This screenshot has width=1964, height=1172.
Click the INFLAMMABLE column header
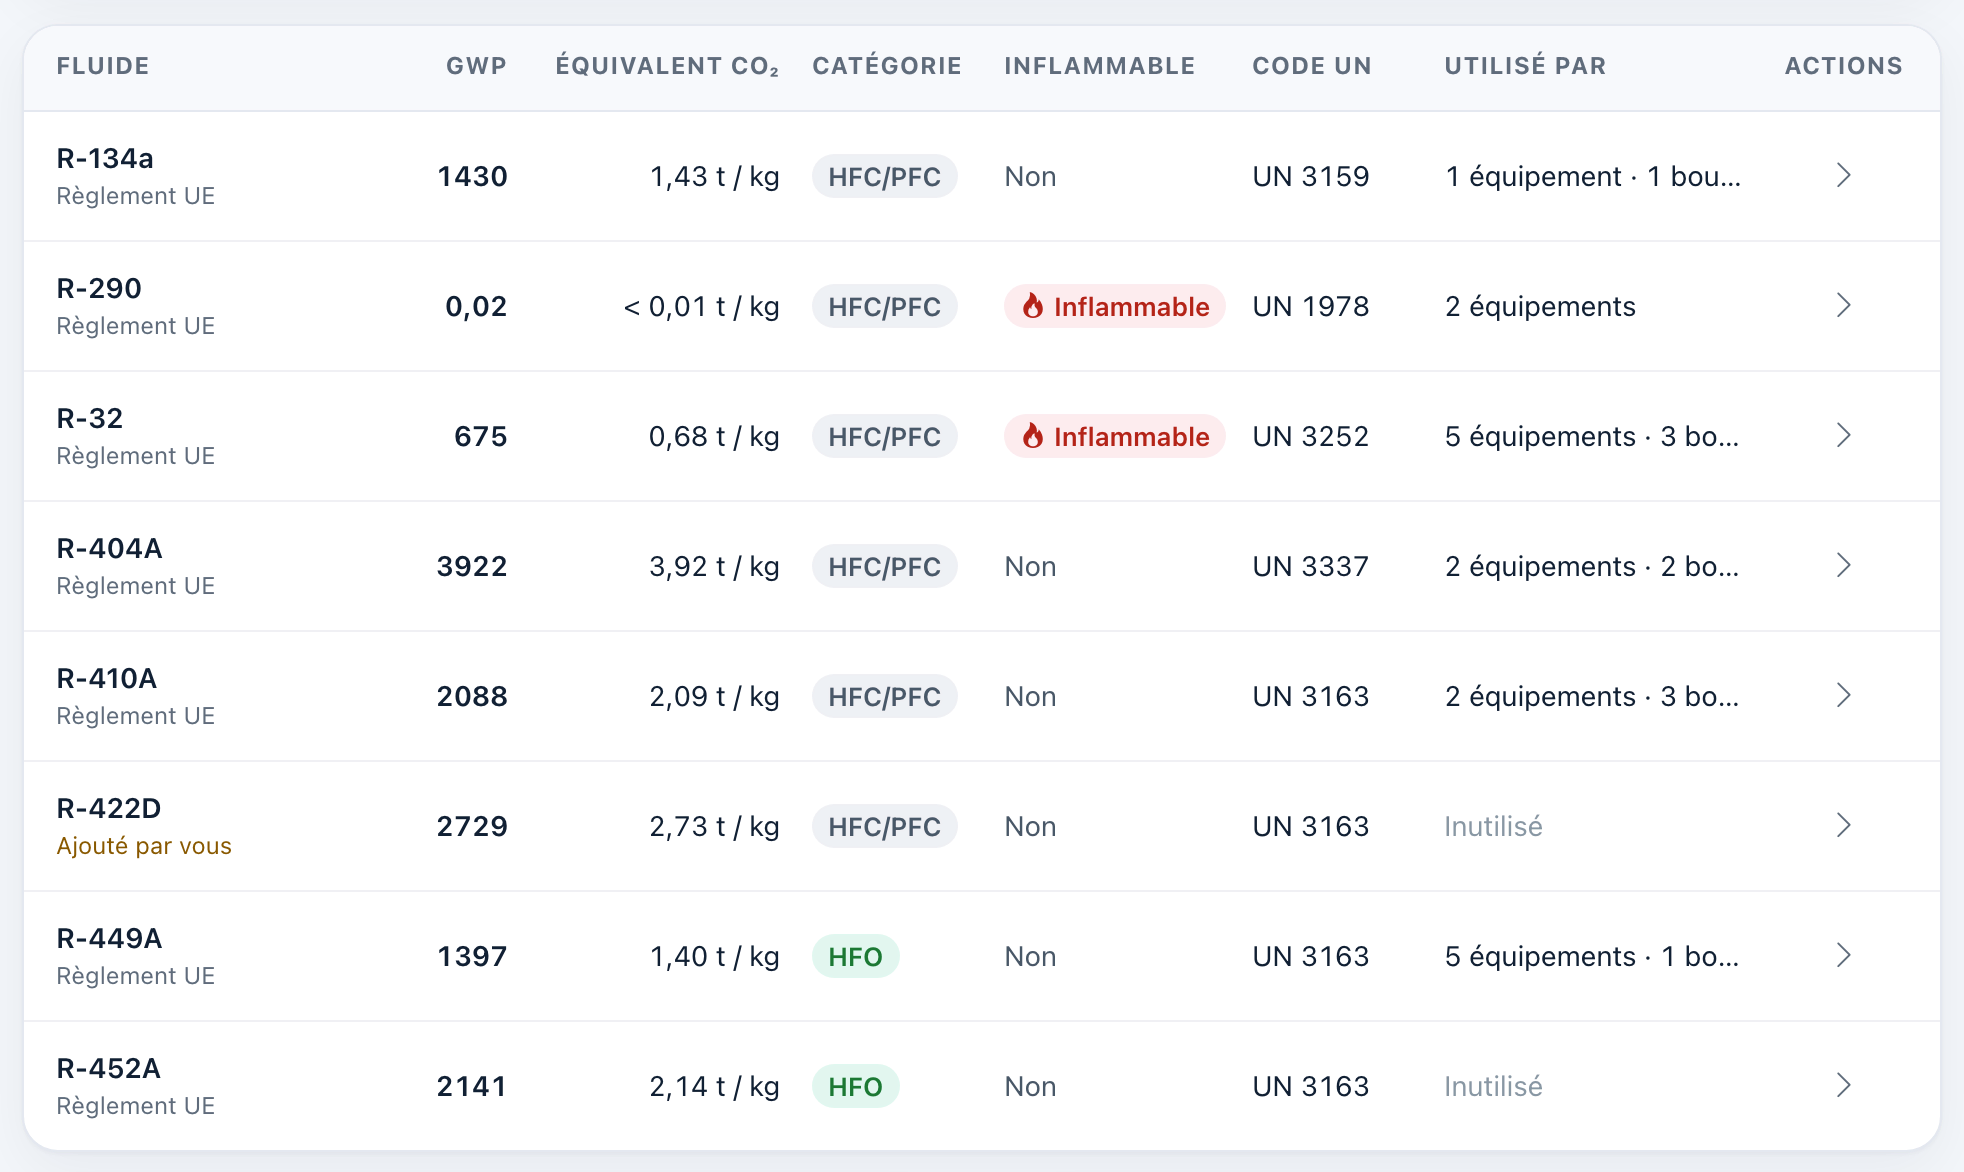1100,66
